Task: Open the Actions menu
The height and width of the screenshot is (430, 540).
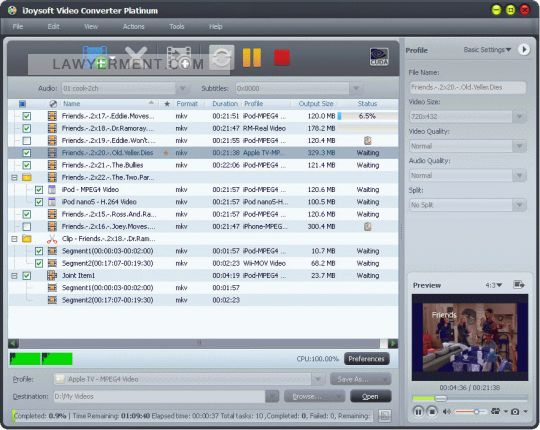Action: pos(134,27)
